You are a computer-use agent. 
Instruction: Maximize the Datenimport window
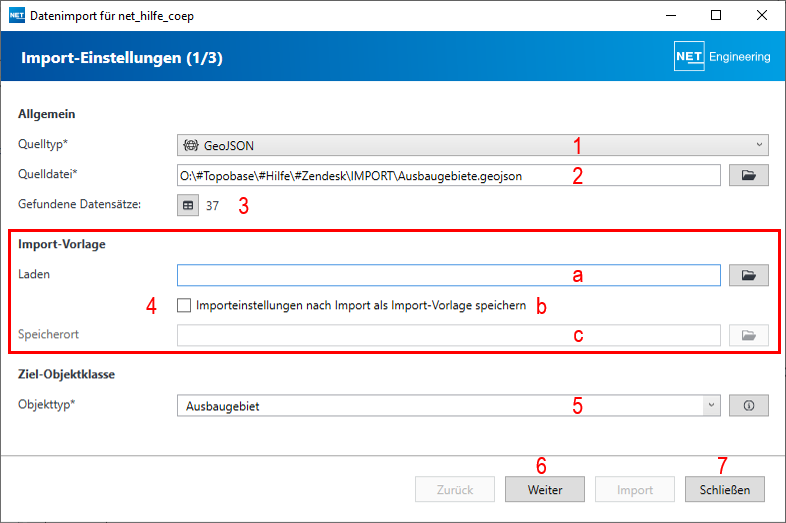[x=716, y=16]
